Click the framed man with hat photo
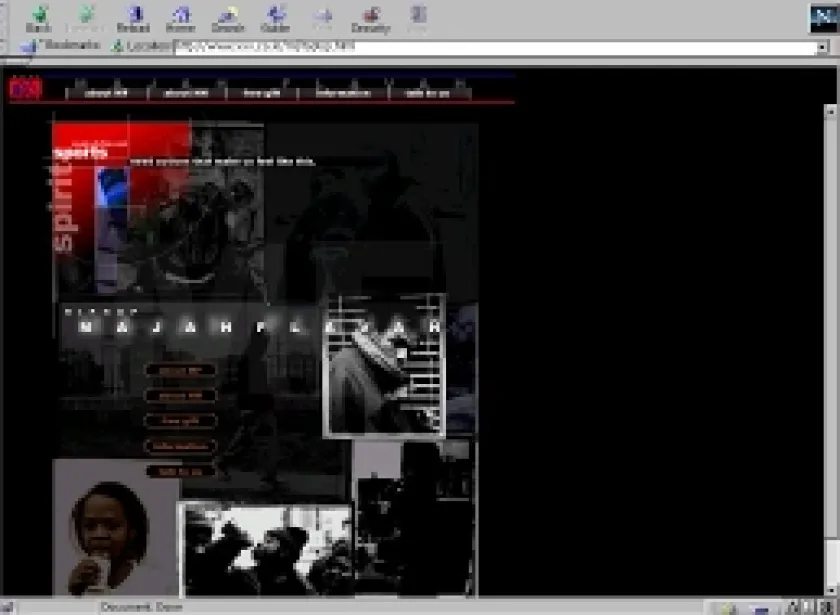The width and height of the screenshot is (840, 615). 384,366
